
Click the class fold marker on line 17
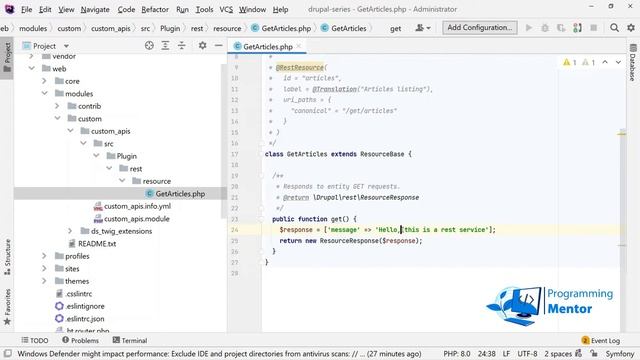pos(261,154)
